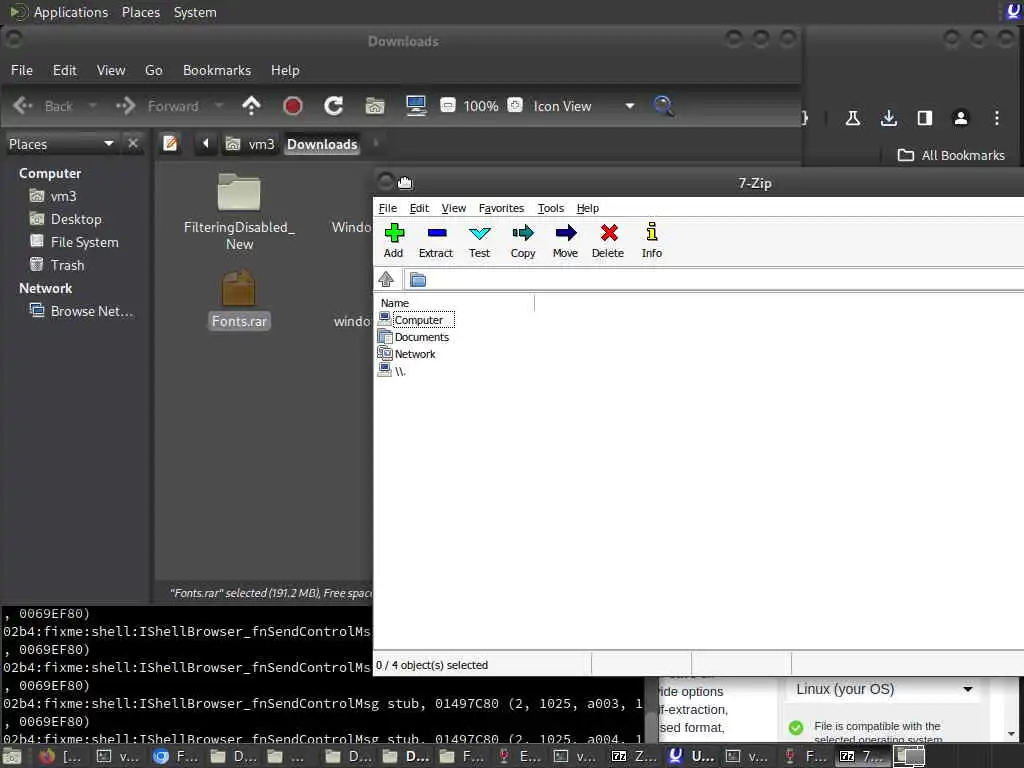This screenshot has height=768, width=1024.
Task: Run Test from 7-Zip toolbar
Action: (479, 240)
